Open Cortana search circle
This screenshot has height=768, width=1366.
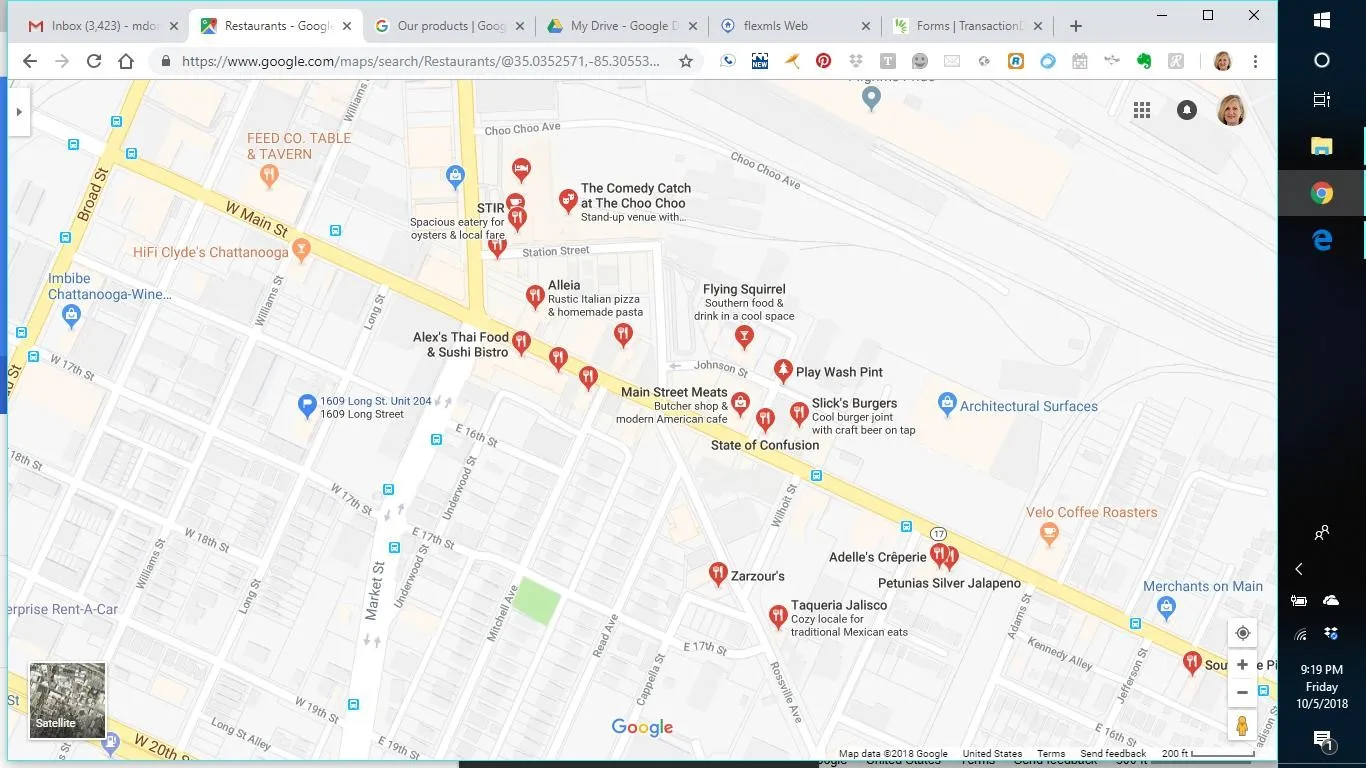click(x=1322, y=60)
